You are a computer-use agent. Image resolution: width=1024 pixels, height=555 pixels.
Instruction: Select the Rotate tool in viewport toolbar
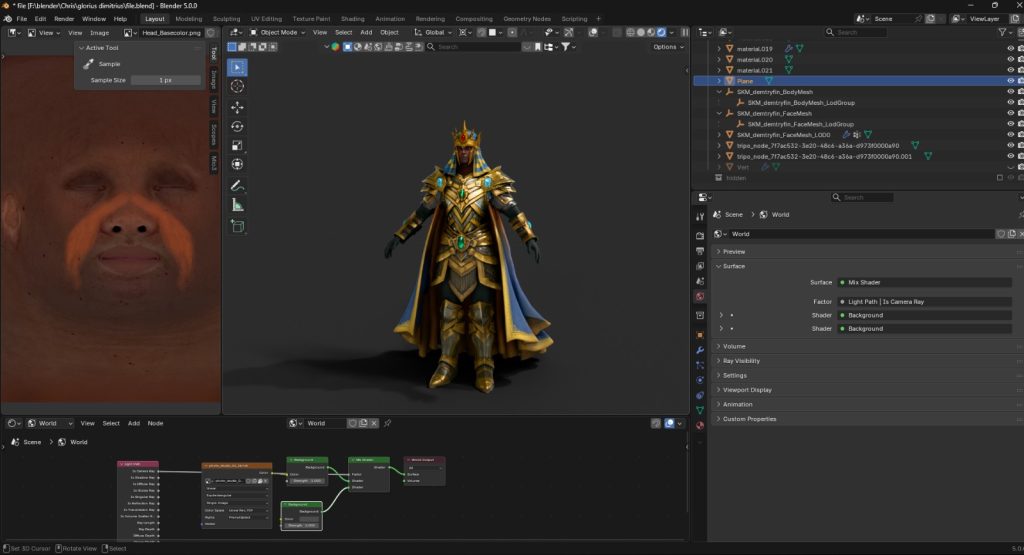coord(237,127)
